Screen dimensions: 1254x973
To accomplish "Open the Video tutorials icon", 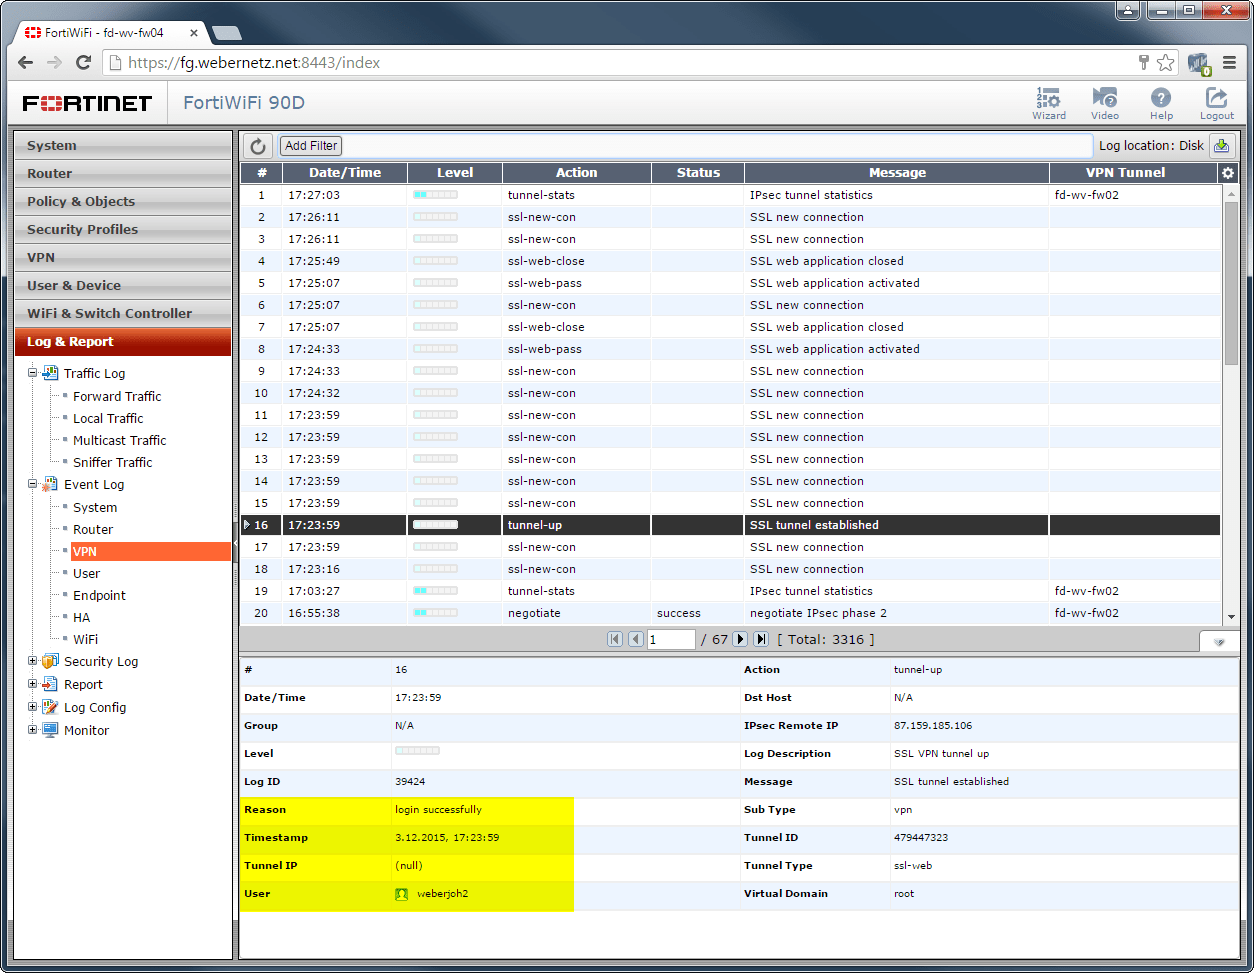I will point(1105,102).
